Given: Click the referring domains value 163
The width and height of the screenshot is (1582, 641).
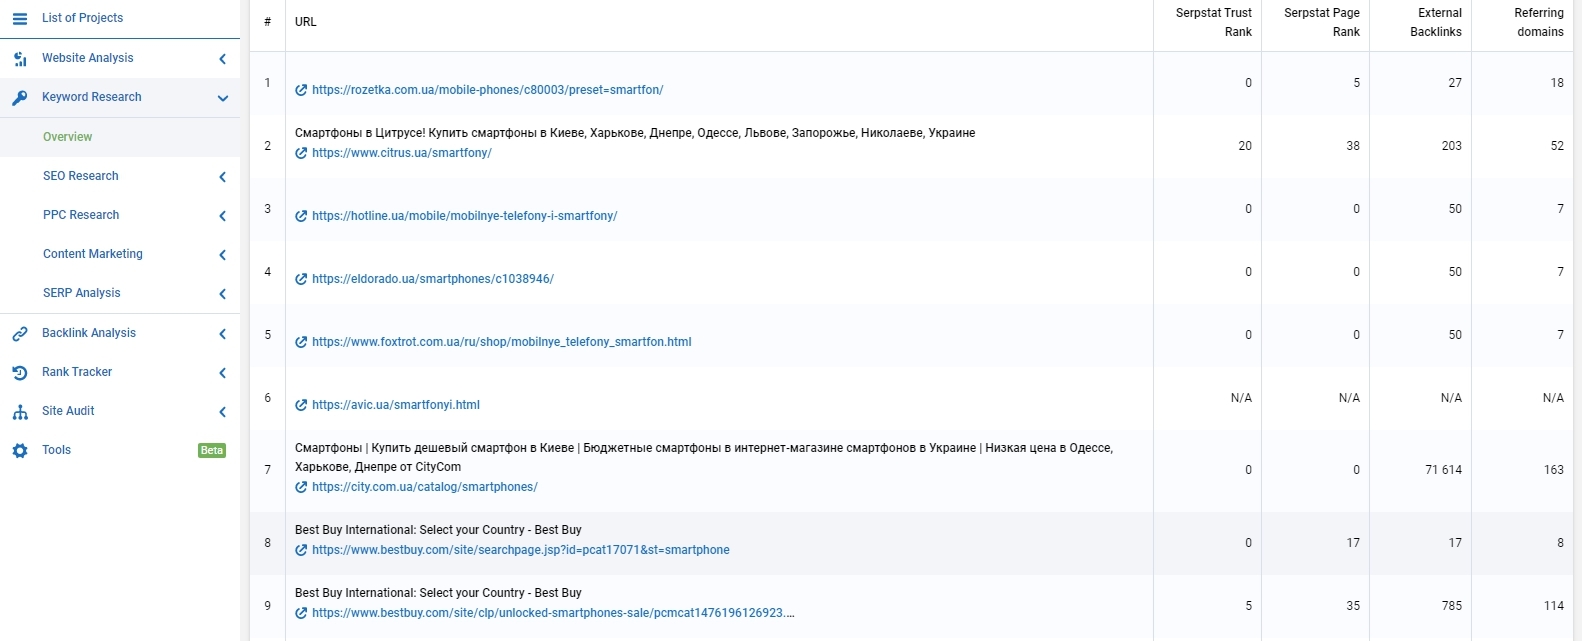Looking at the screenshot, I should coord(1553,470).
